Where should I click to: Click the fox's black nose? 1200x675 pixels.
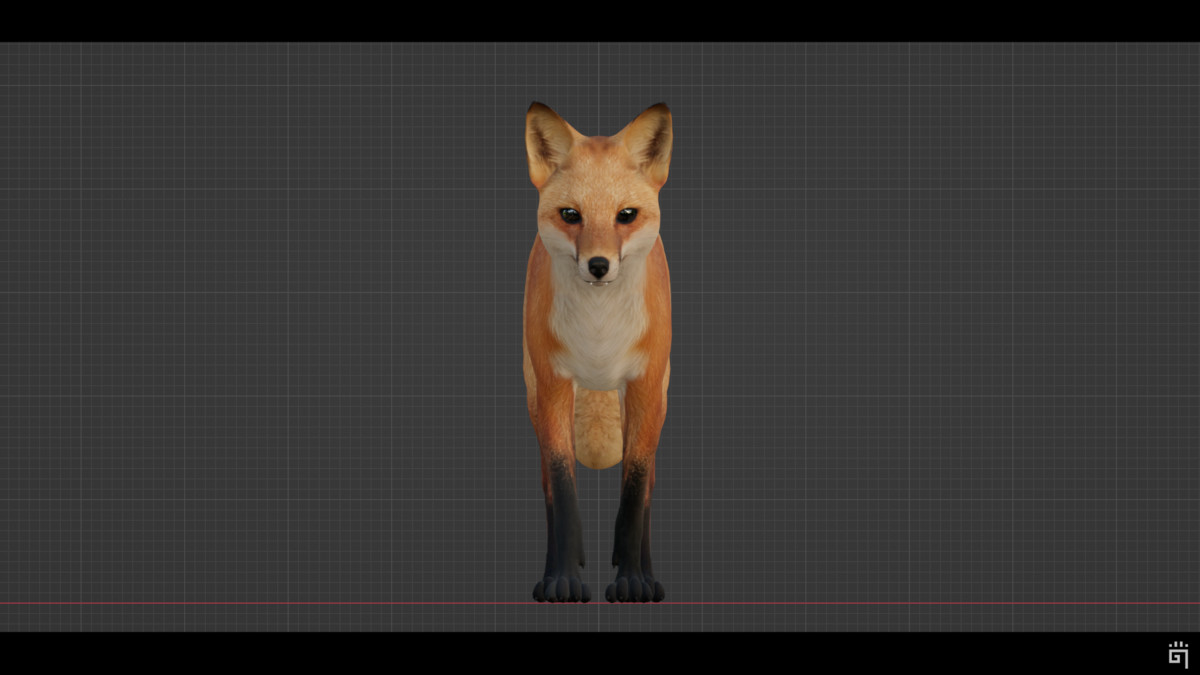597,268
